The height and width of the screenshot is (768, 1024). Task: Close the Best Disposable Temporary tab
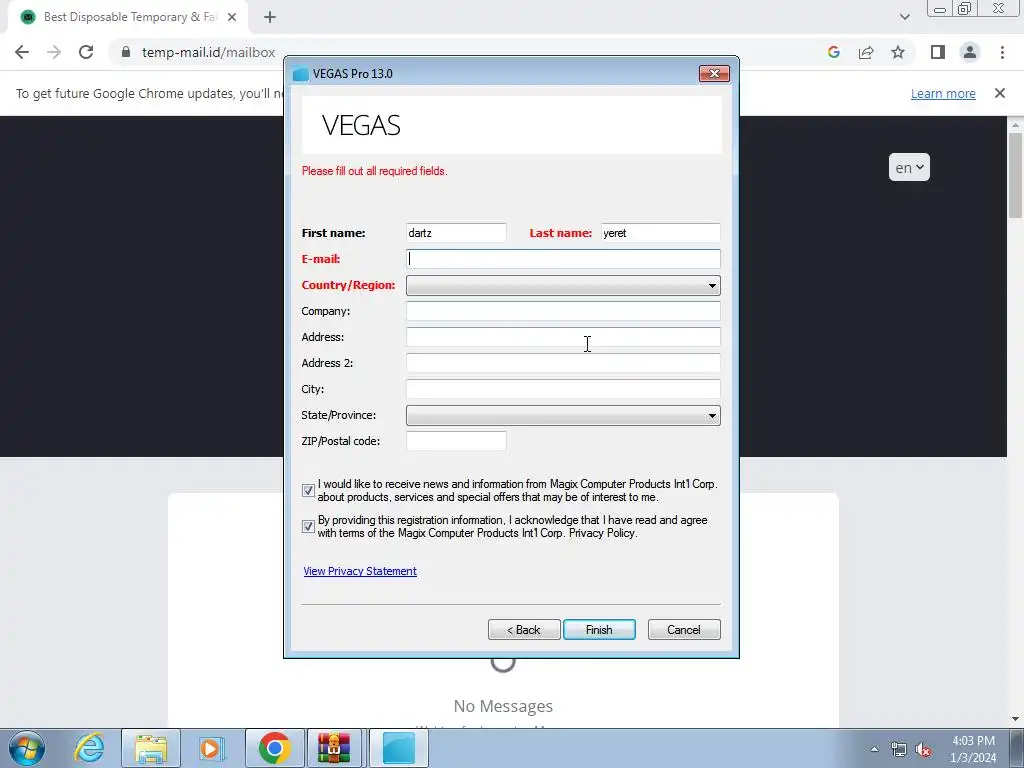pos(232,17)
